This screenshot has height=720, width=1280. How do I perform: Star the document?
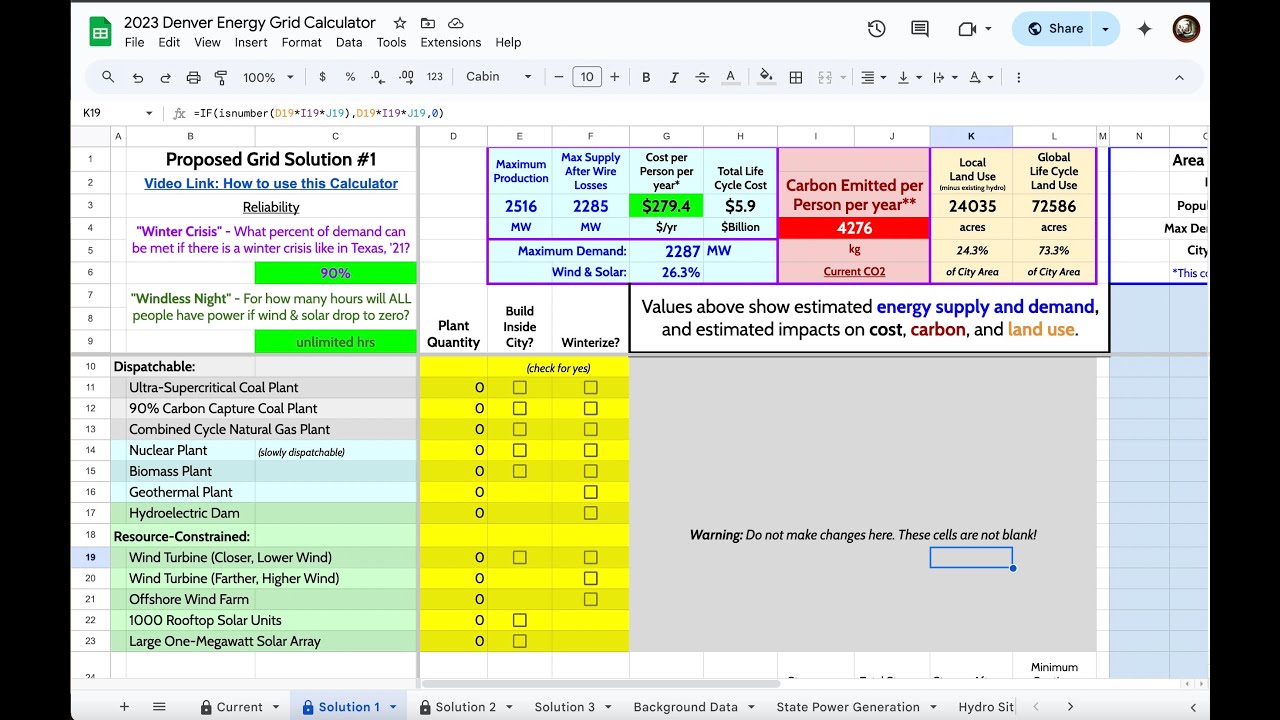(x=400, y=23)
